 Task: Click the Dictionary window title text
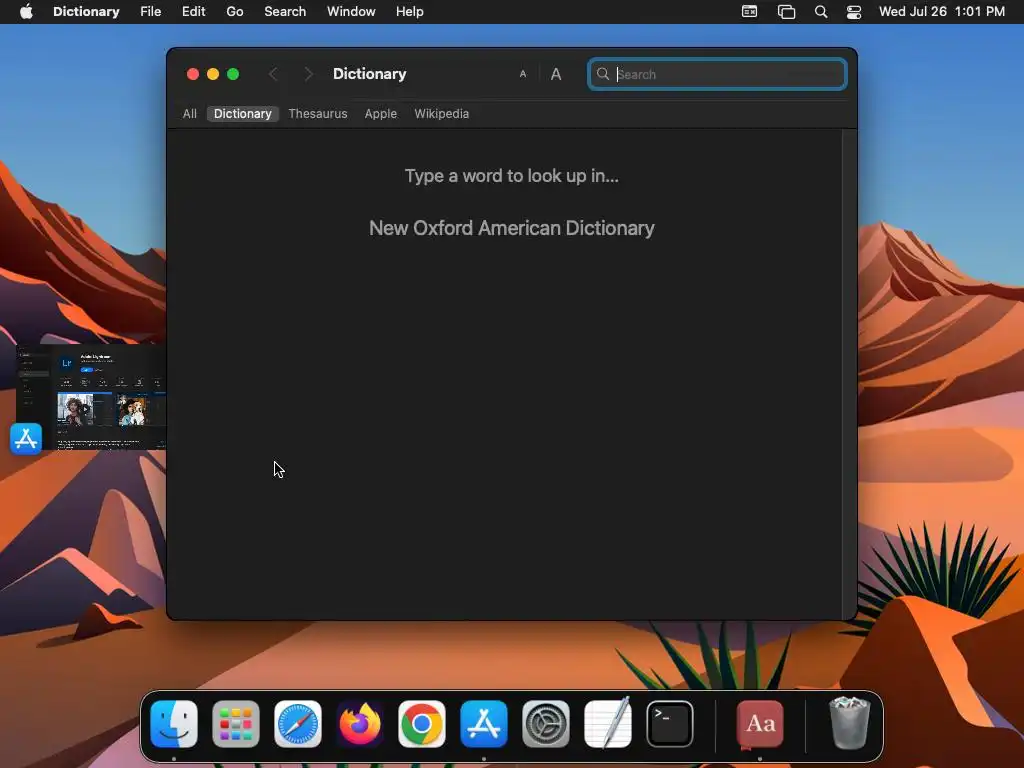pos(370,74)
